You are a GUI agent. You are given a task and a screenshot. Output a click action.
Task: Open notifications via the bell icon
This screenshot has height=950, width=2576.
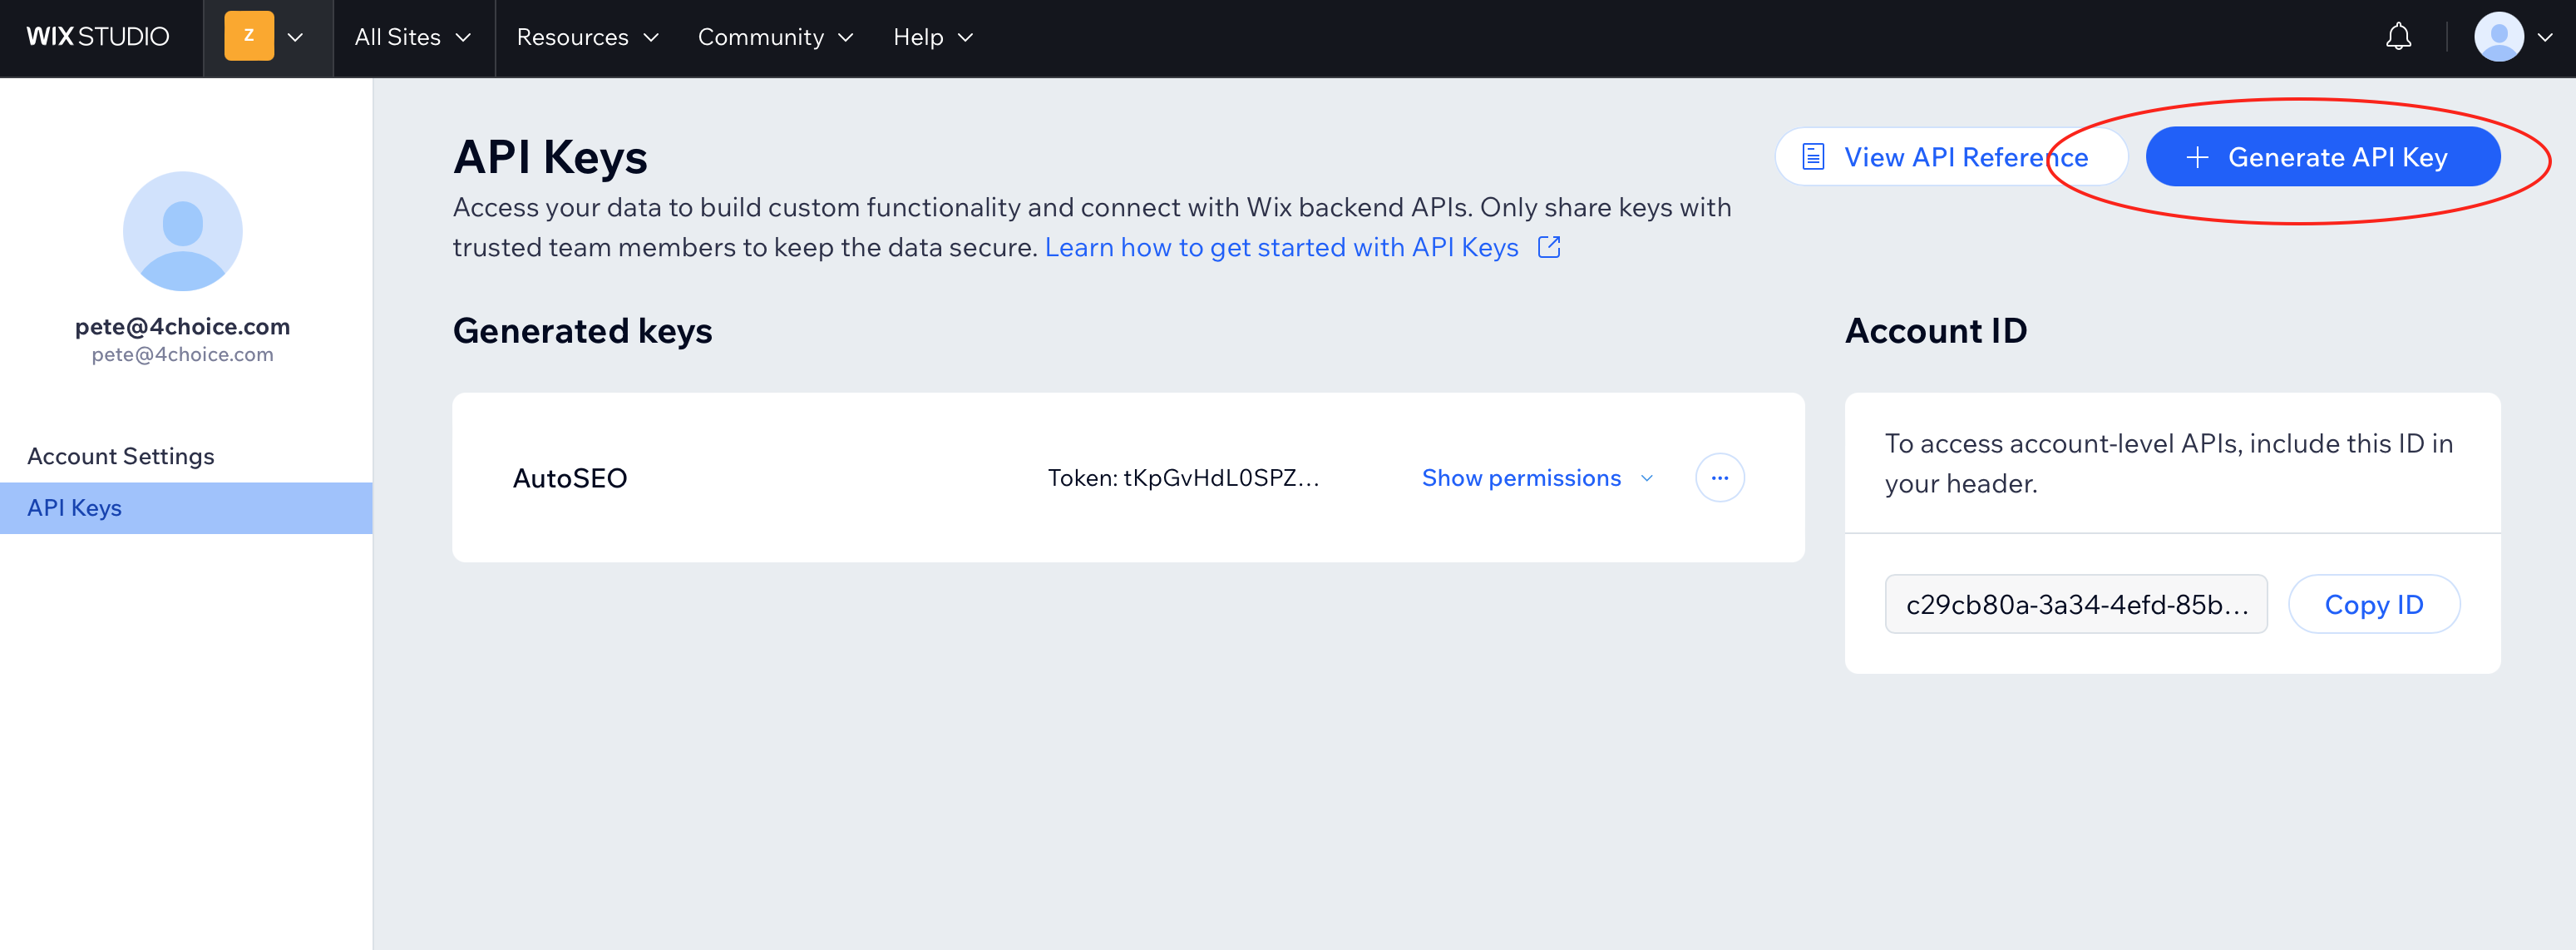(x=2398, y=37)
